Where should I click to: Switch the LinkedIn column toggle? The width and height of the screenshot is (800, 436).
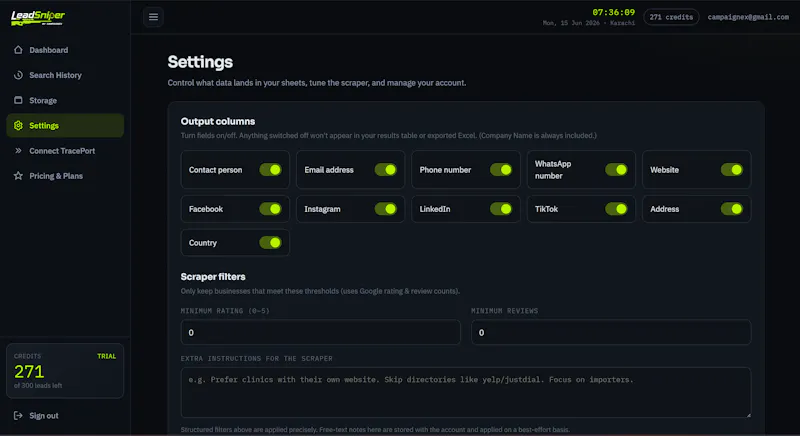tap(501, 209)
